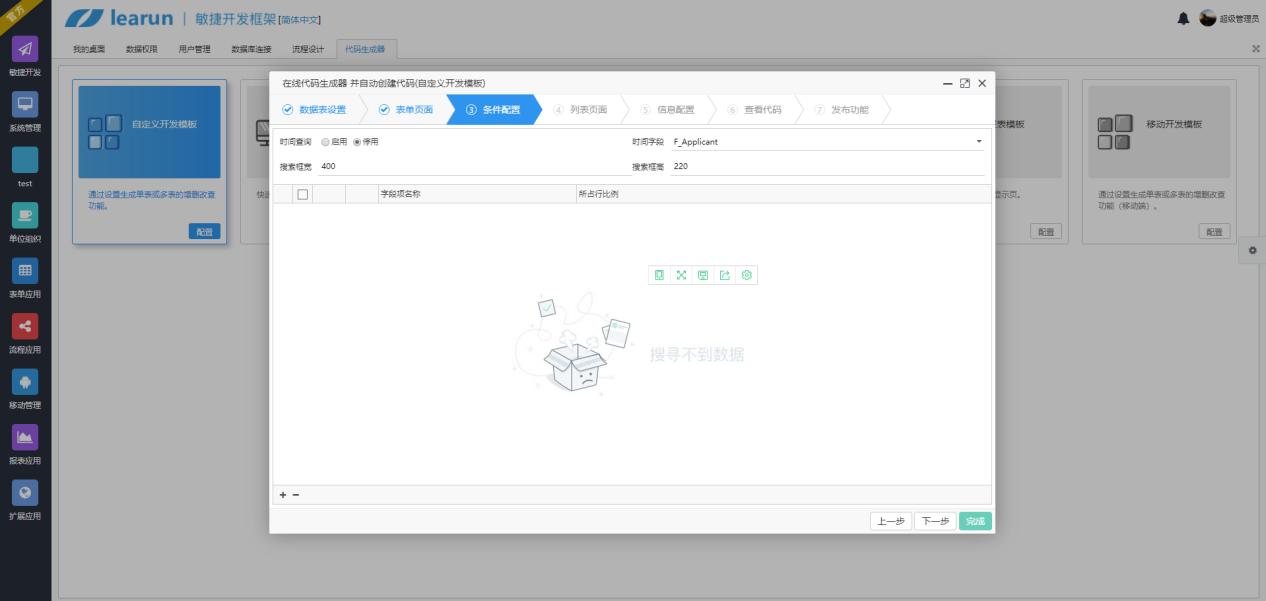Image resolution: width=1266 pixels, height=601 pixels.
Task: Go to wizard step 表单页面
Action: click(405, 110)
